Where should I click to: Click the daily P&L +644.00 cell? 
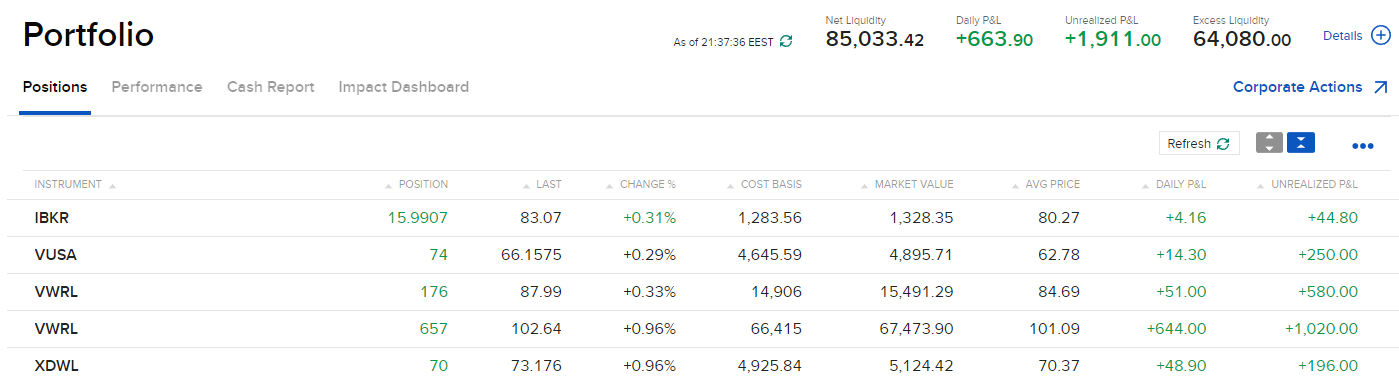tap(1176, 329)
